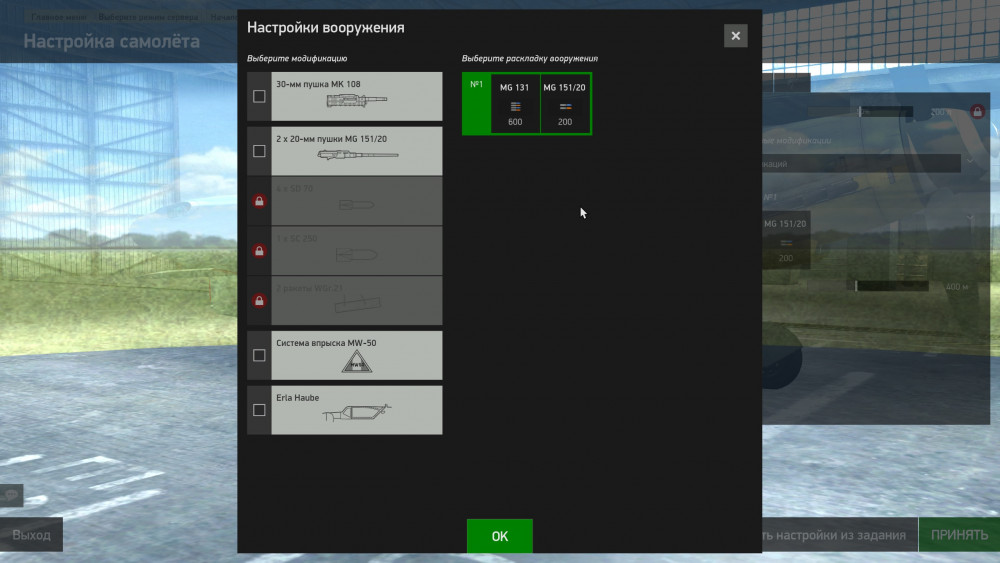Select the Система впрыска MW-50 row label
The height and width of the screenshot is (563, 1000).
326,342
